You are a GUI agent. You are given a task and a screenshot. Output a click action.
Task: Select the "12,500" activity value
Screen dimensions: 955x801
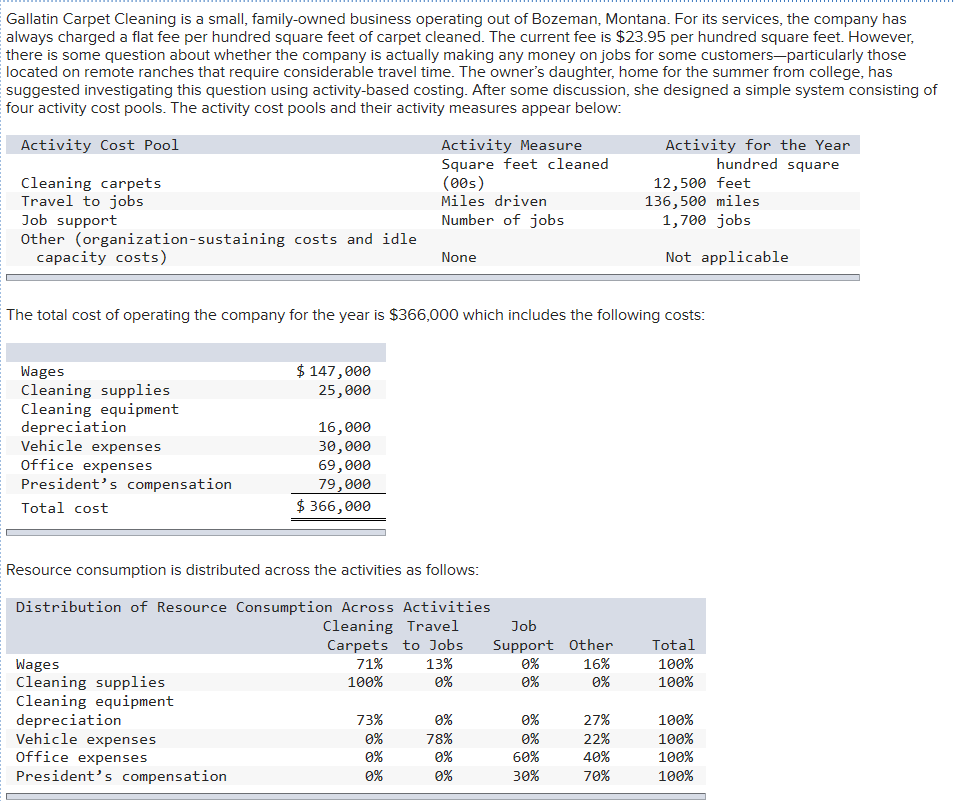pyautogui.click(x=680, y=183)
